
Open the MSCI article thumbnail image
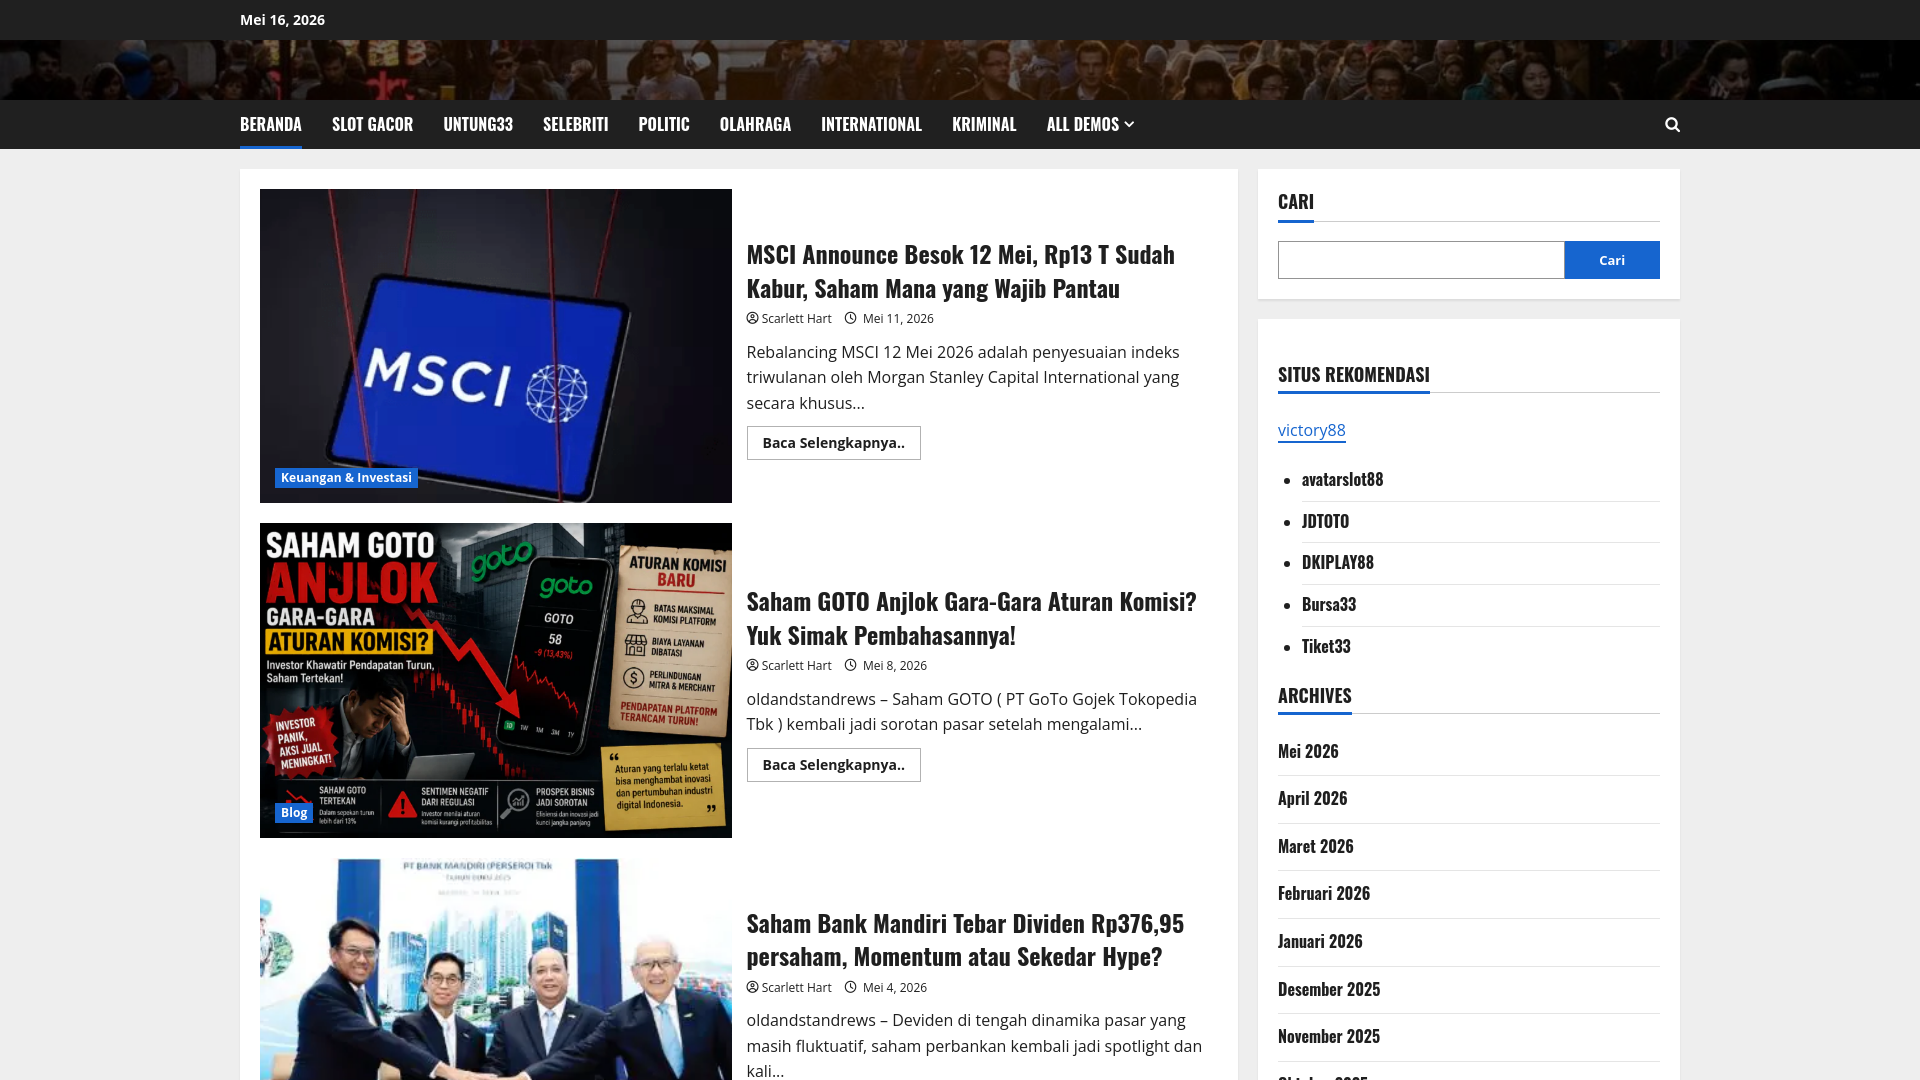[496, 346]
